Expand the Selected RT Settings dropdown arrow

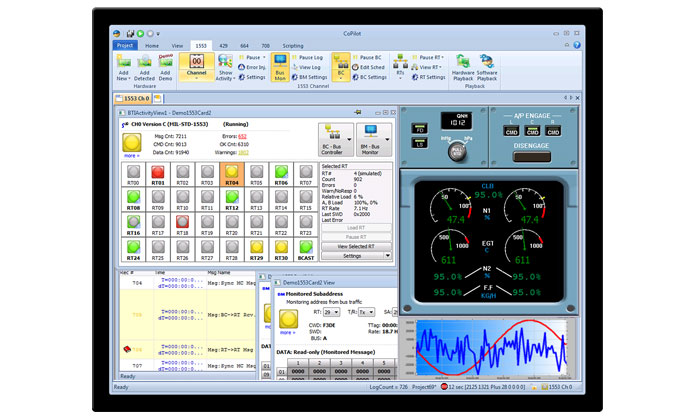pos(388,256)
